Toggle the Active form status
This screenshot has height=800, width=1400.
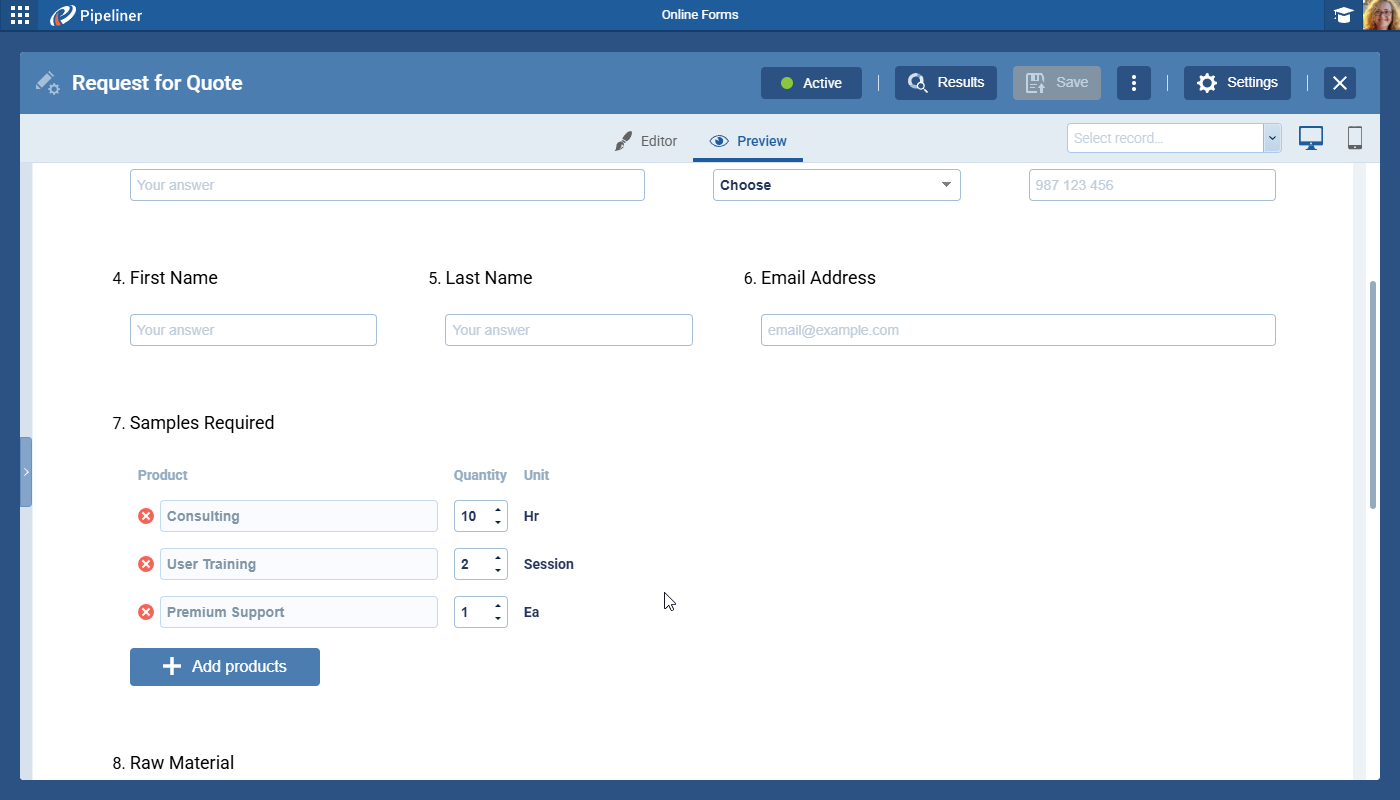811,83
